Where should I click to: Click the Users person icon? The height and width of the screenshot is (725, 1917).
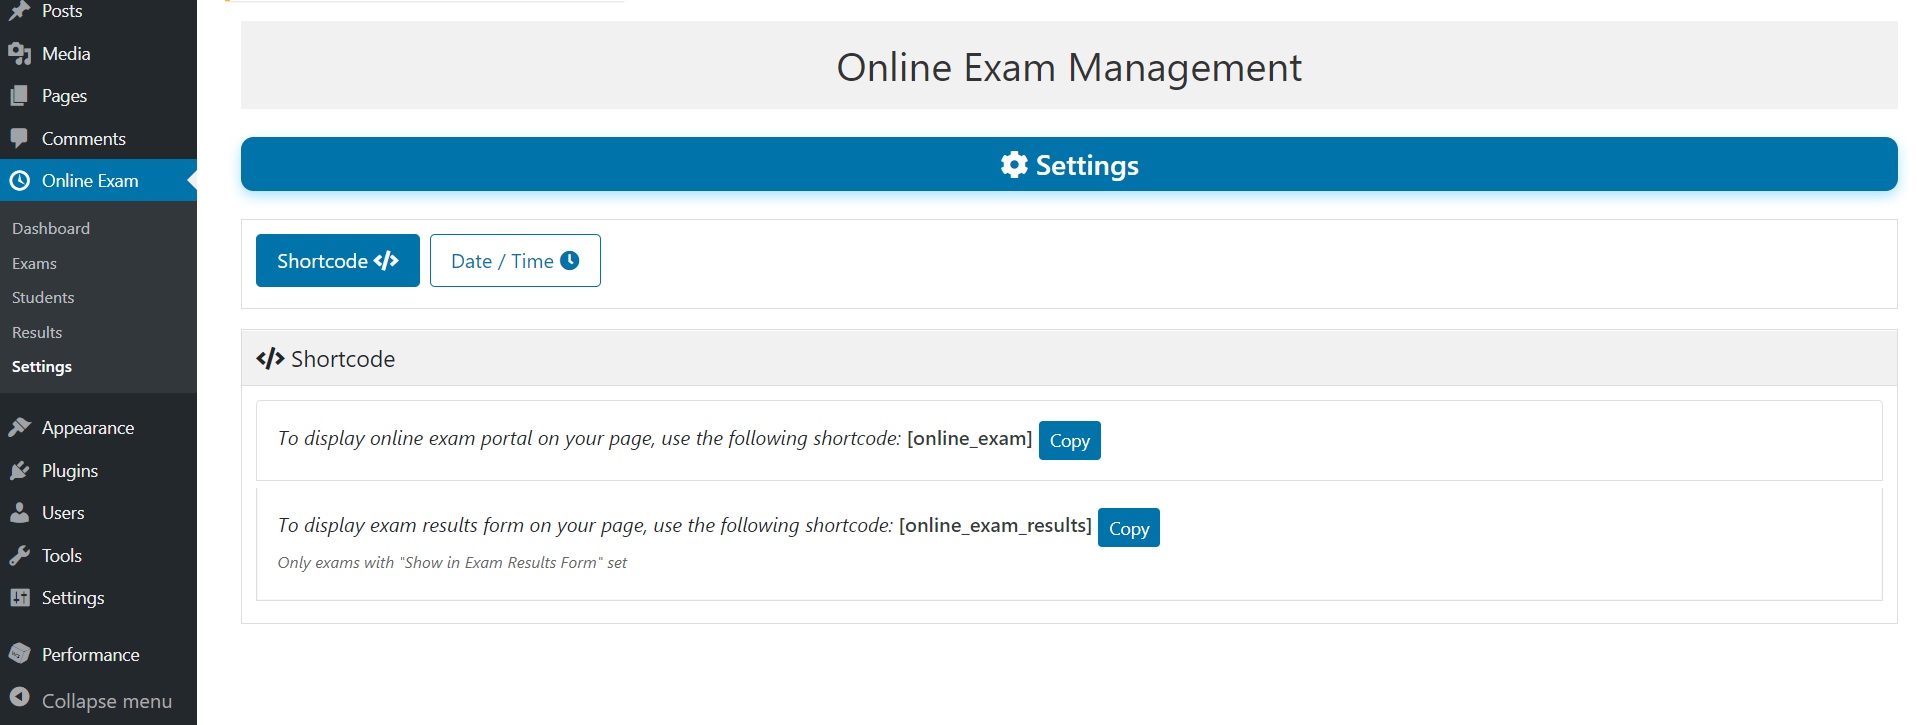tap(19, 513)
